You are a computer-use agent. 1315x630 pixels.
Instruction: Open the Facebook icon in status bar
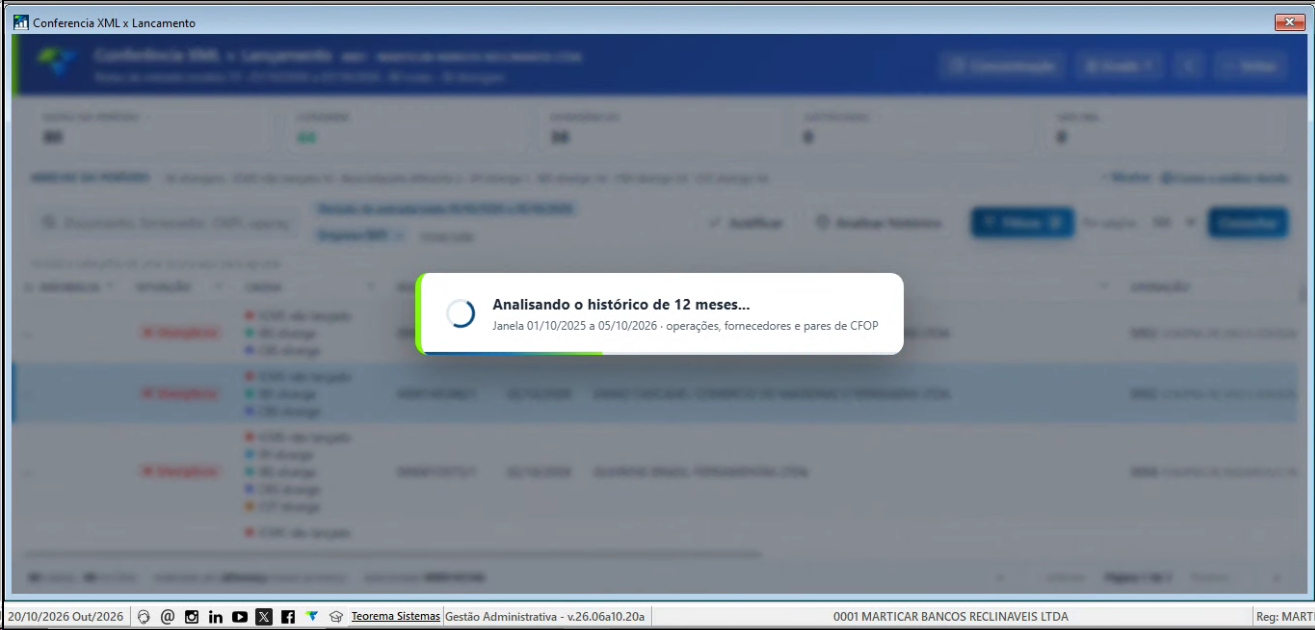(x=288, y=617)
